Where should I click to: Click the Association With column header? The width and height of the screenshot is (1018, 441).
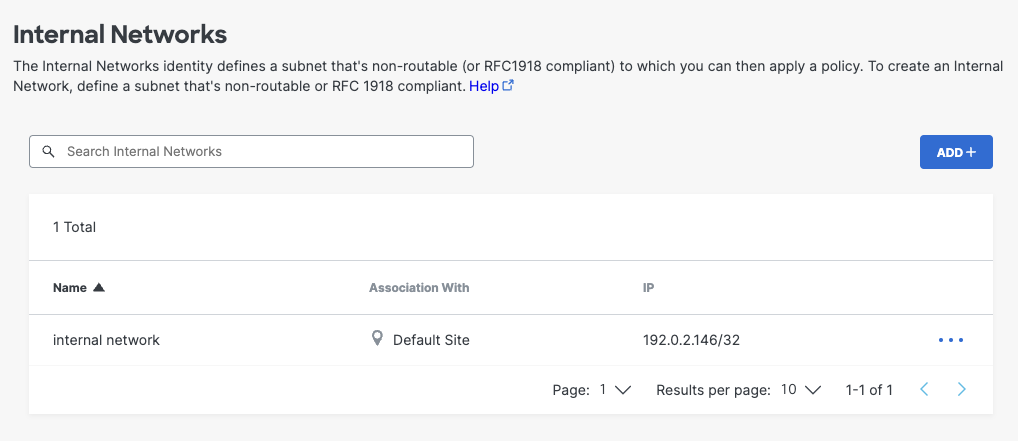pyautogui.click(x=419, y=288)
